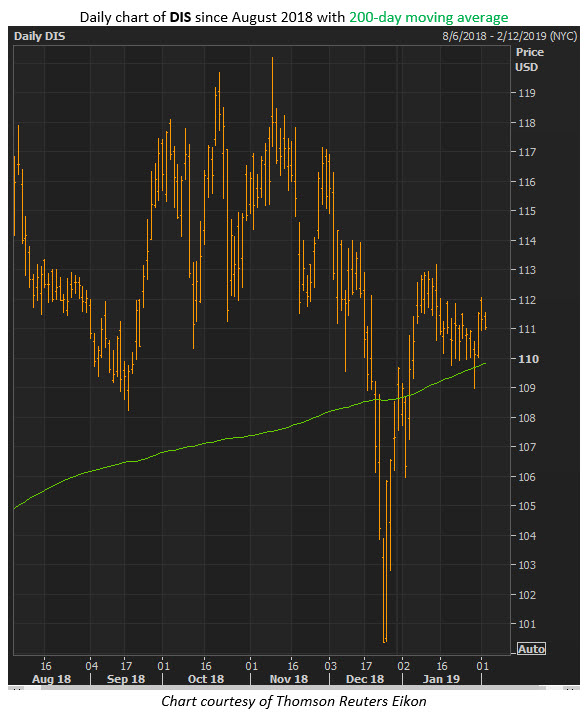Click the Aug 18 month label
The height and width of the screenshot is (718, 588).
[51, 679]
